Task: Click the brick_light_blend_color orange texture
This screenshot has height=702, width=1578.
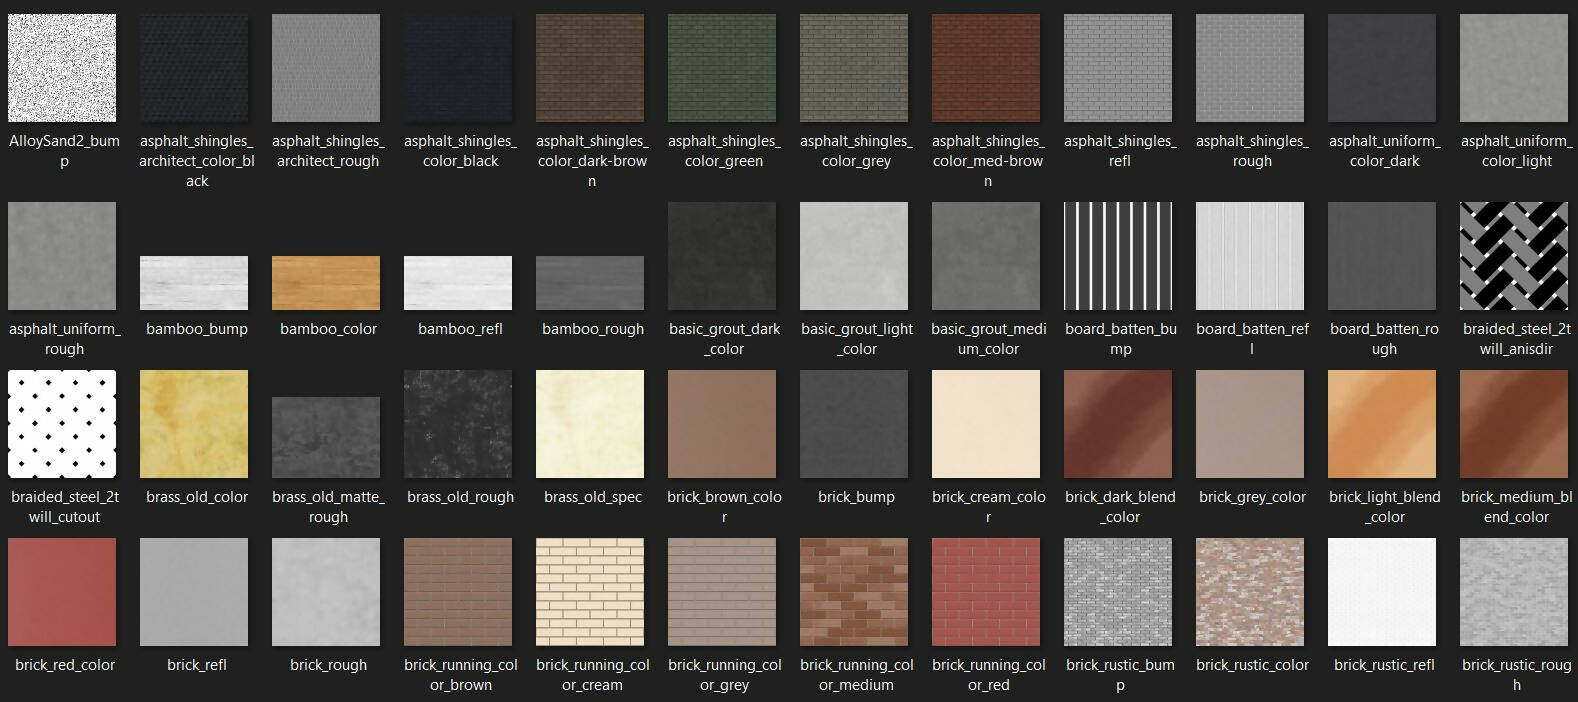Action: [1382, 424]
